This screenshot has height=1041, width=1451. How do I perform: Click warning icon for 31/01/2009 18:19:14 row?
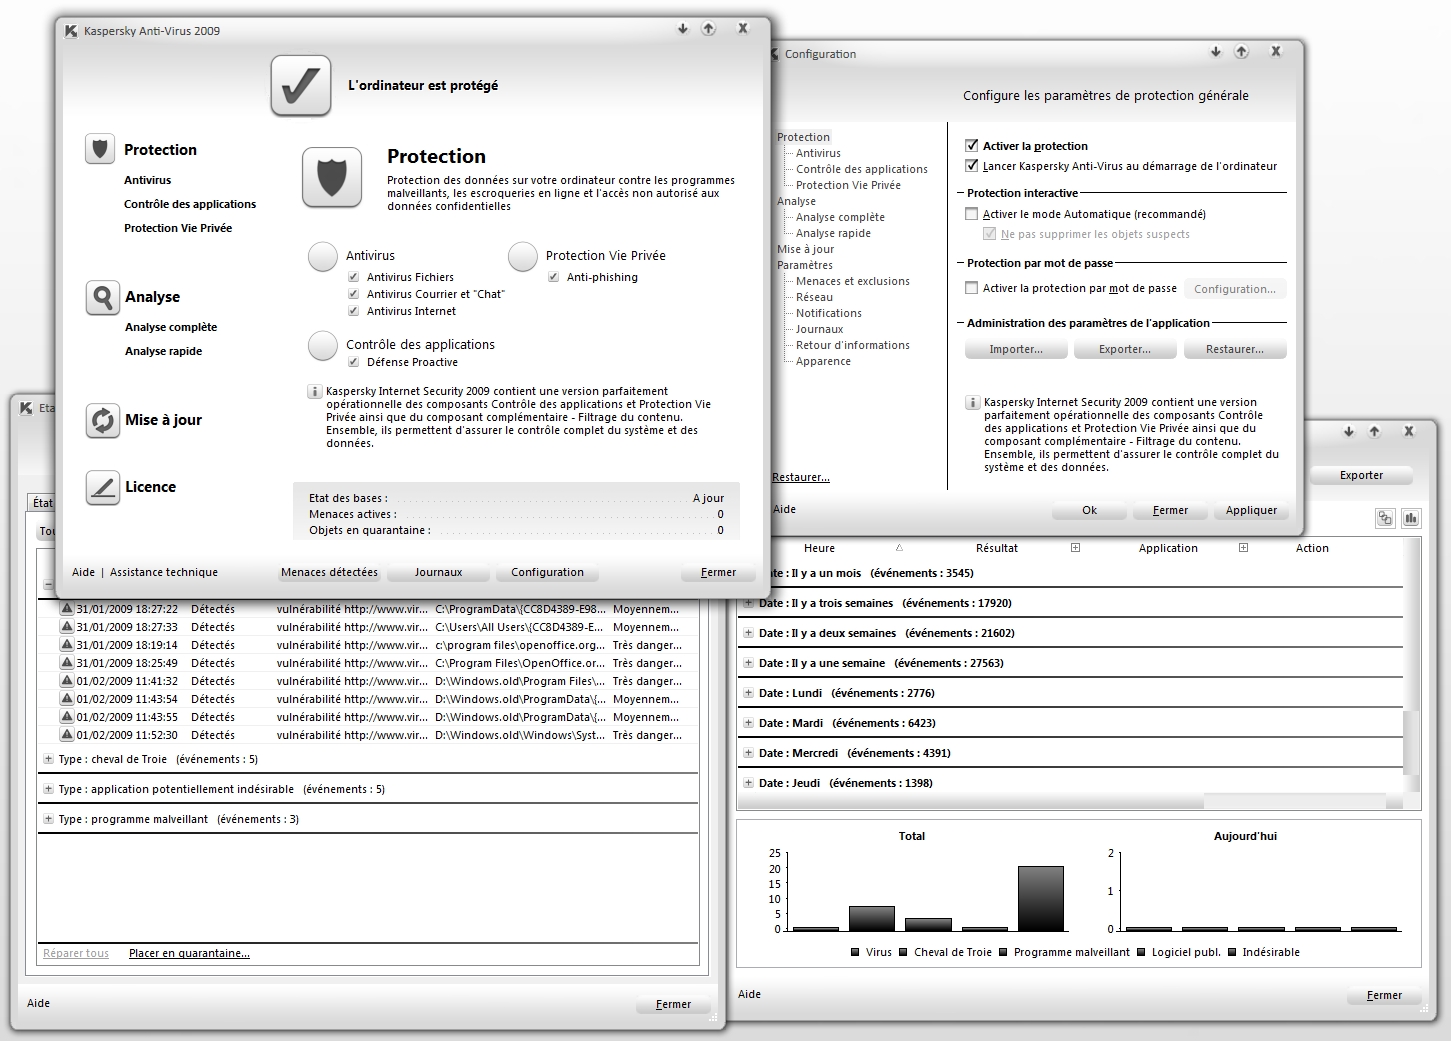click(x=67, y=644)
